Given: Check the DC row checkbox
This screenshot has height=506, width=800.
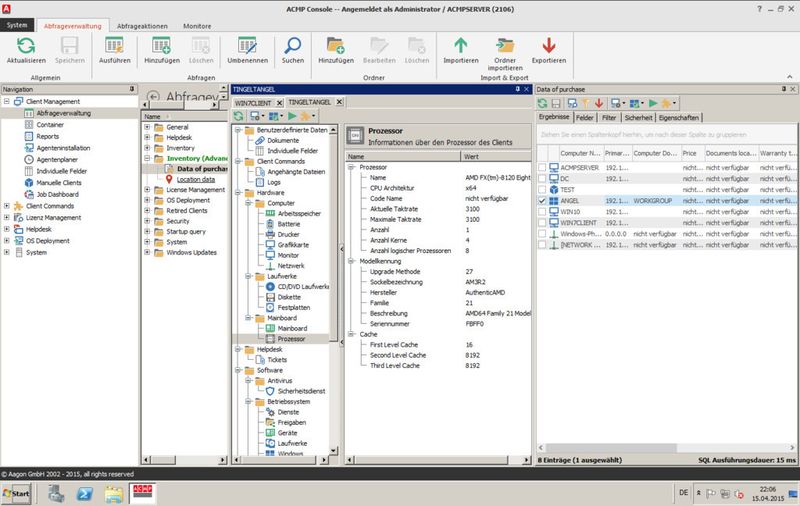Looking at the screenshot, I should (x=542, y=179).
